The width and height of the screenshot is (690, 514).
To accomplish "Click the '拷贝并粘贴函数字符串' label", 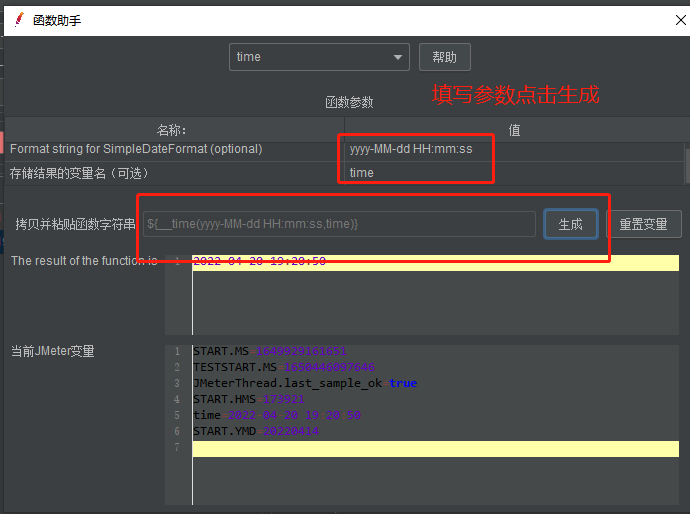I will (x=75, y=224).
